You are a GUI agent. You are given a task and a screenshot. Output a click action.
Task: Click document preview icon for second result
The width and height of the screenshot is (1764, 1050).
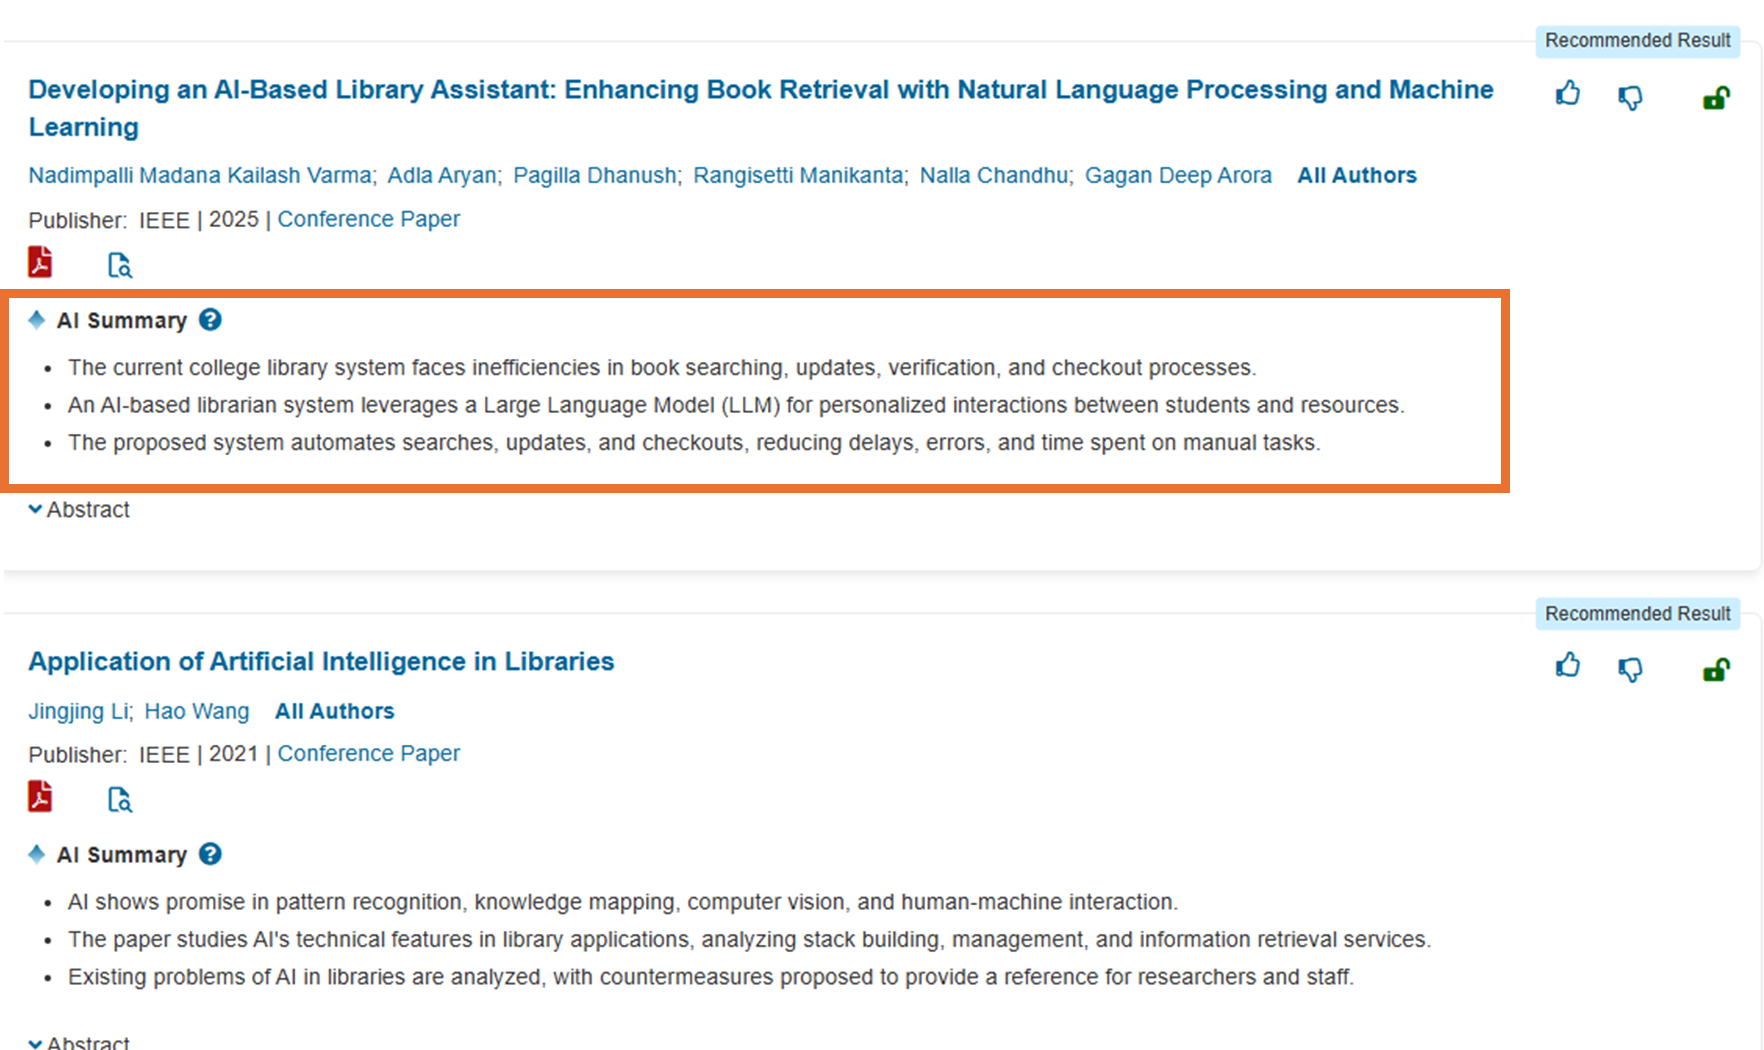click(119, 800)
